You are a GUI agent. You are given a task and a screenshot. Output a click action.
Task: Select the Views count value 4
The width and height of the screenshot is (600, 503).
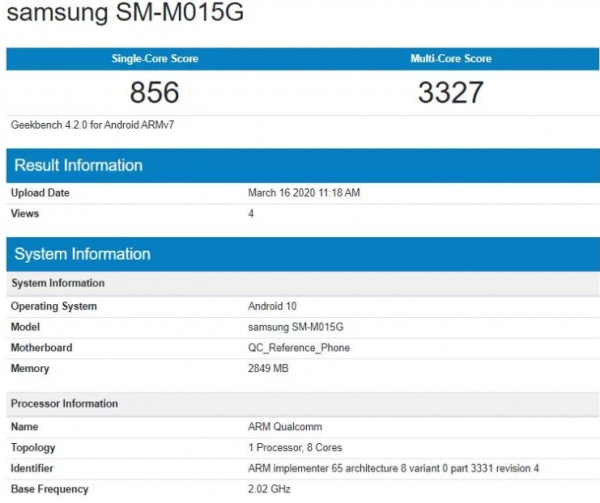251,213
